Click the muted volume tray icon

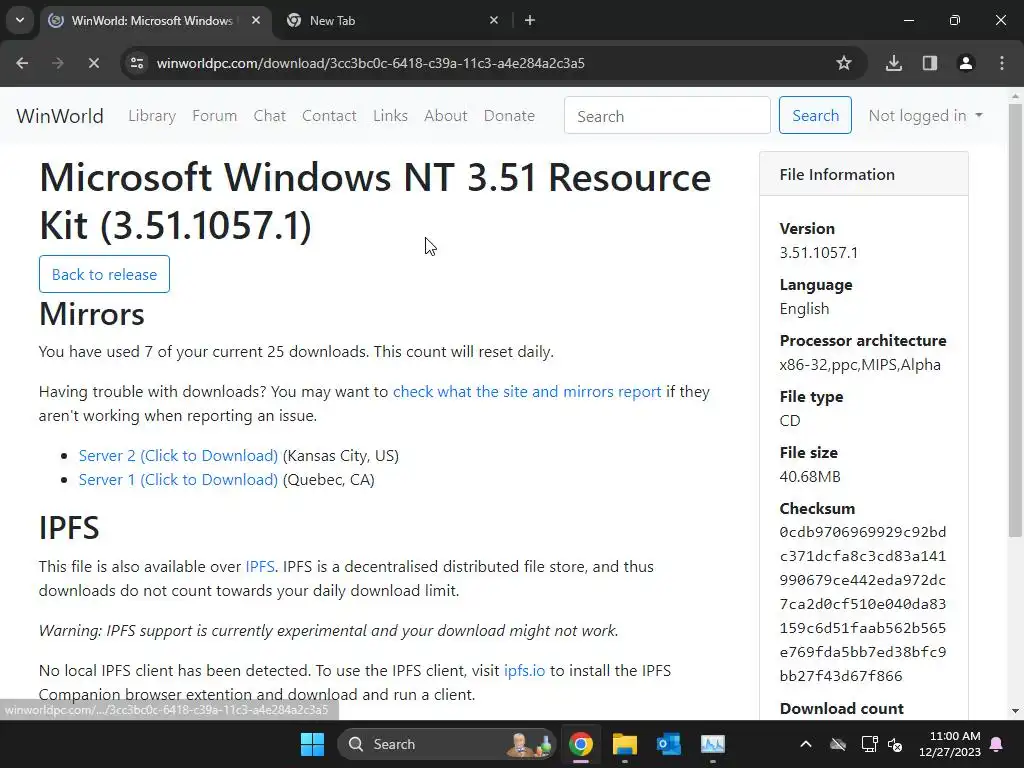[x=895, y=744]
